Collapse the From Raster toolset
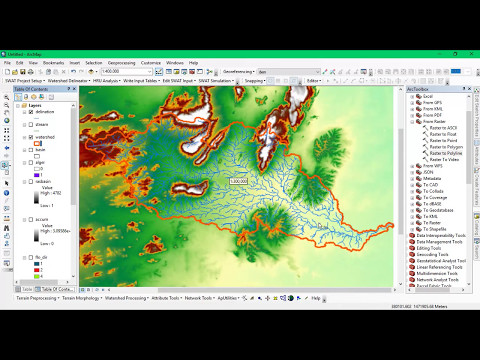 [412, 122]
